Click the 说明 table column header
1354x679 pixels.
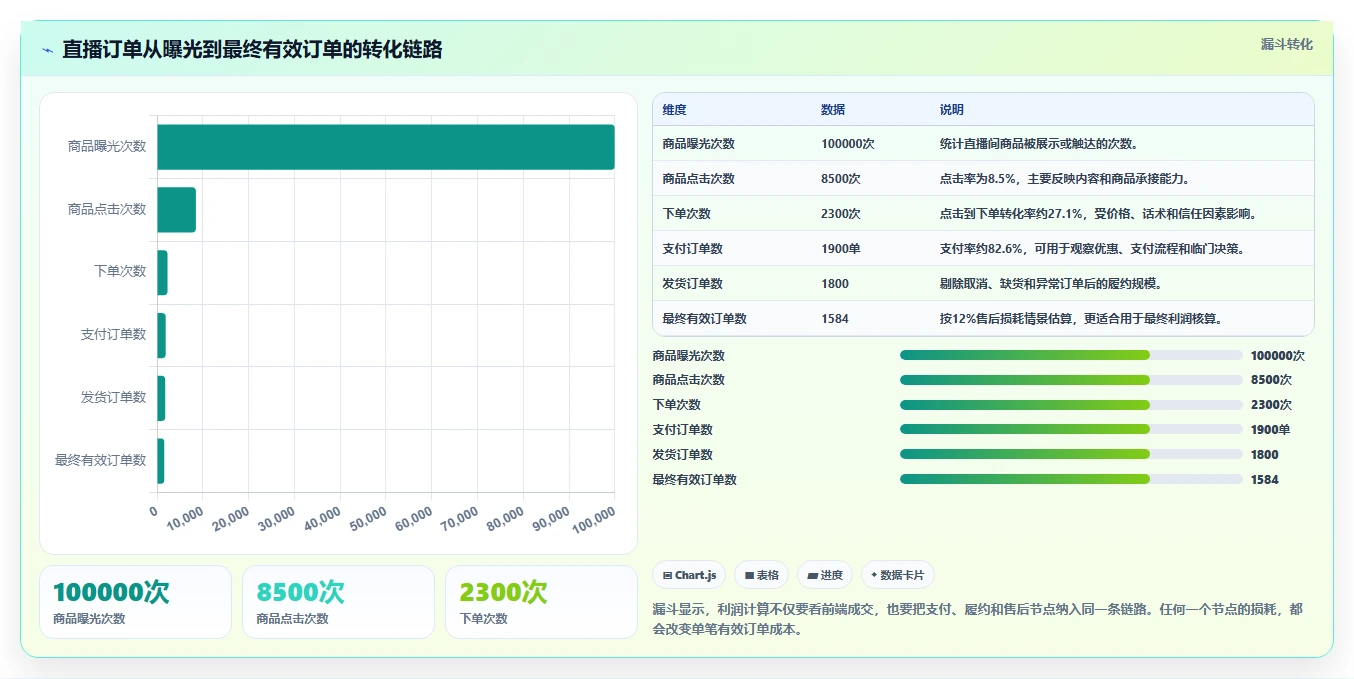click(951, 110)
